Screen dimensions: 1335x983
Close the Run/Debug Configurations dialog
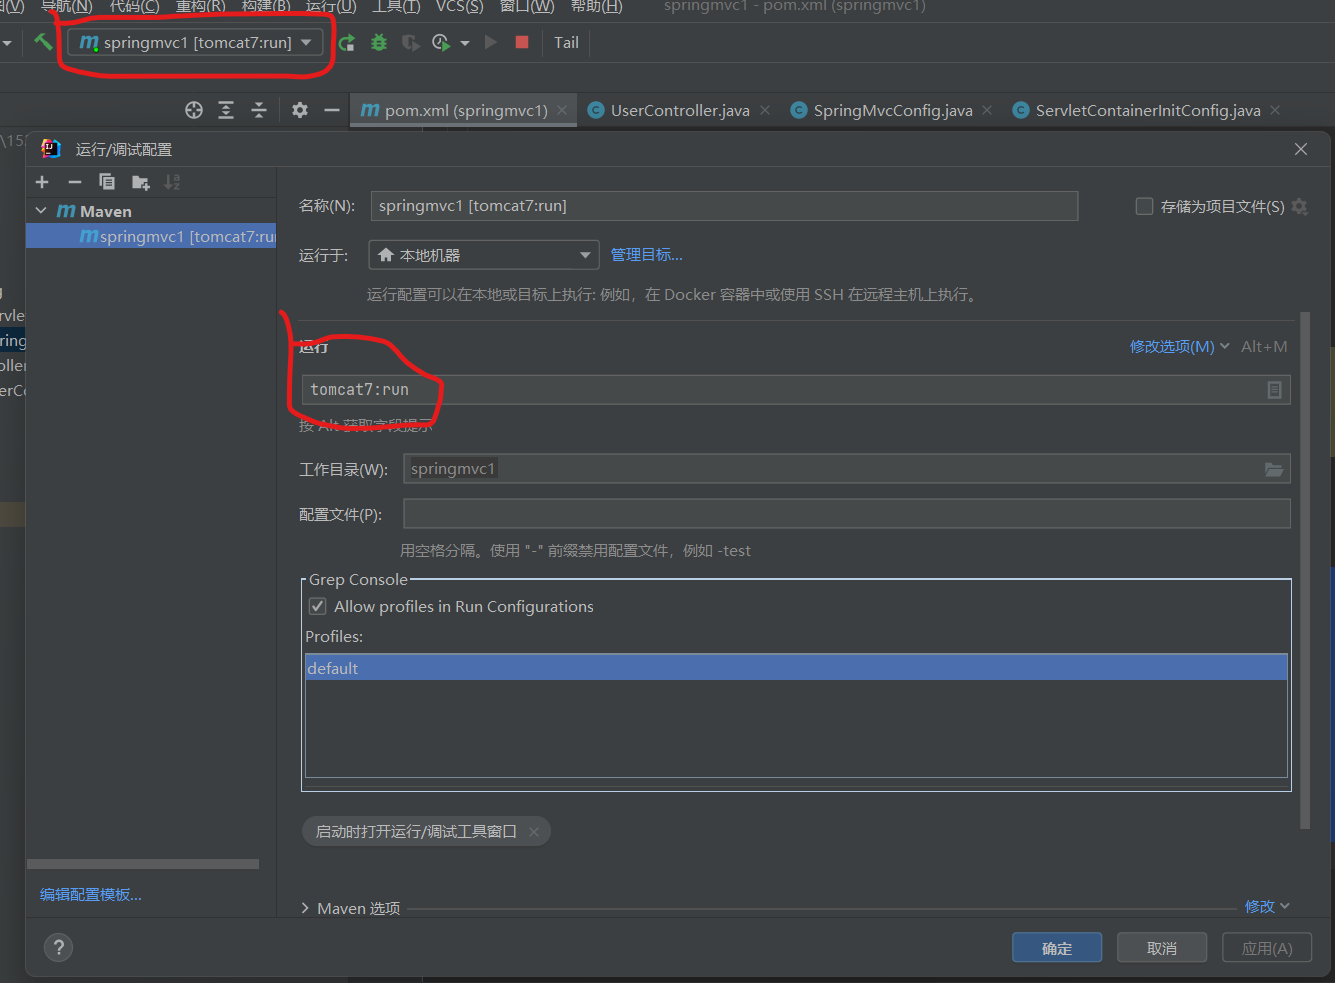click(x=1301, y=149)
